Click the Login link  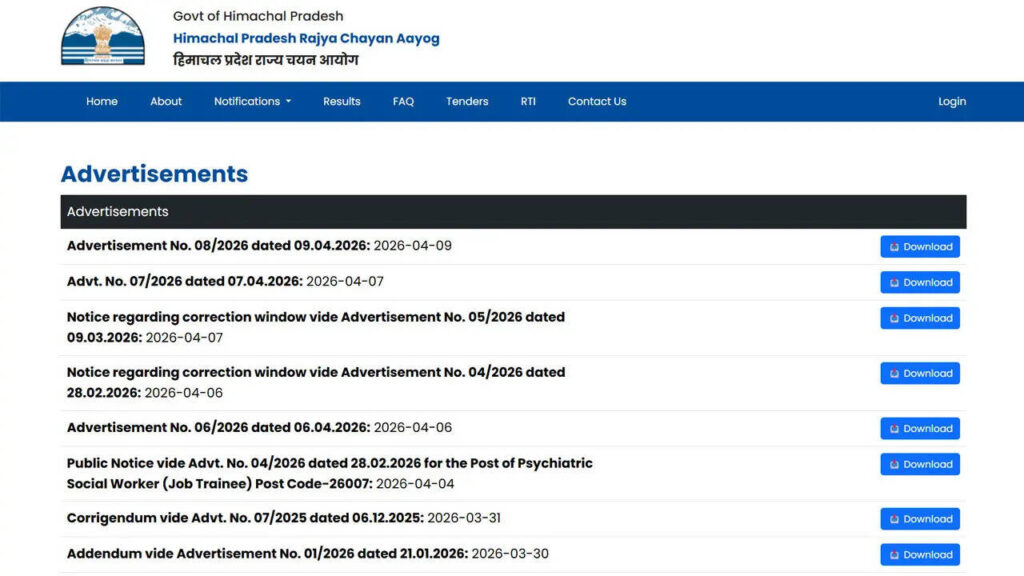point(951,102)
